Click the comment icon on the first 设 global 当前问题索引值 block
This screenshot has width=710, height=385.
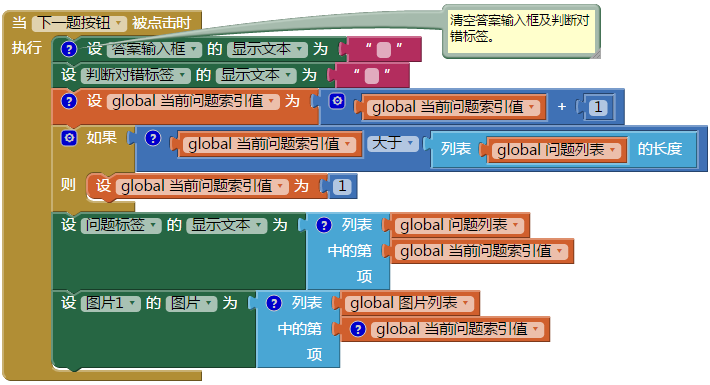click(69, 101)
